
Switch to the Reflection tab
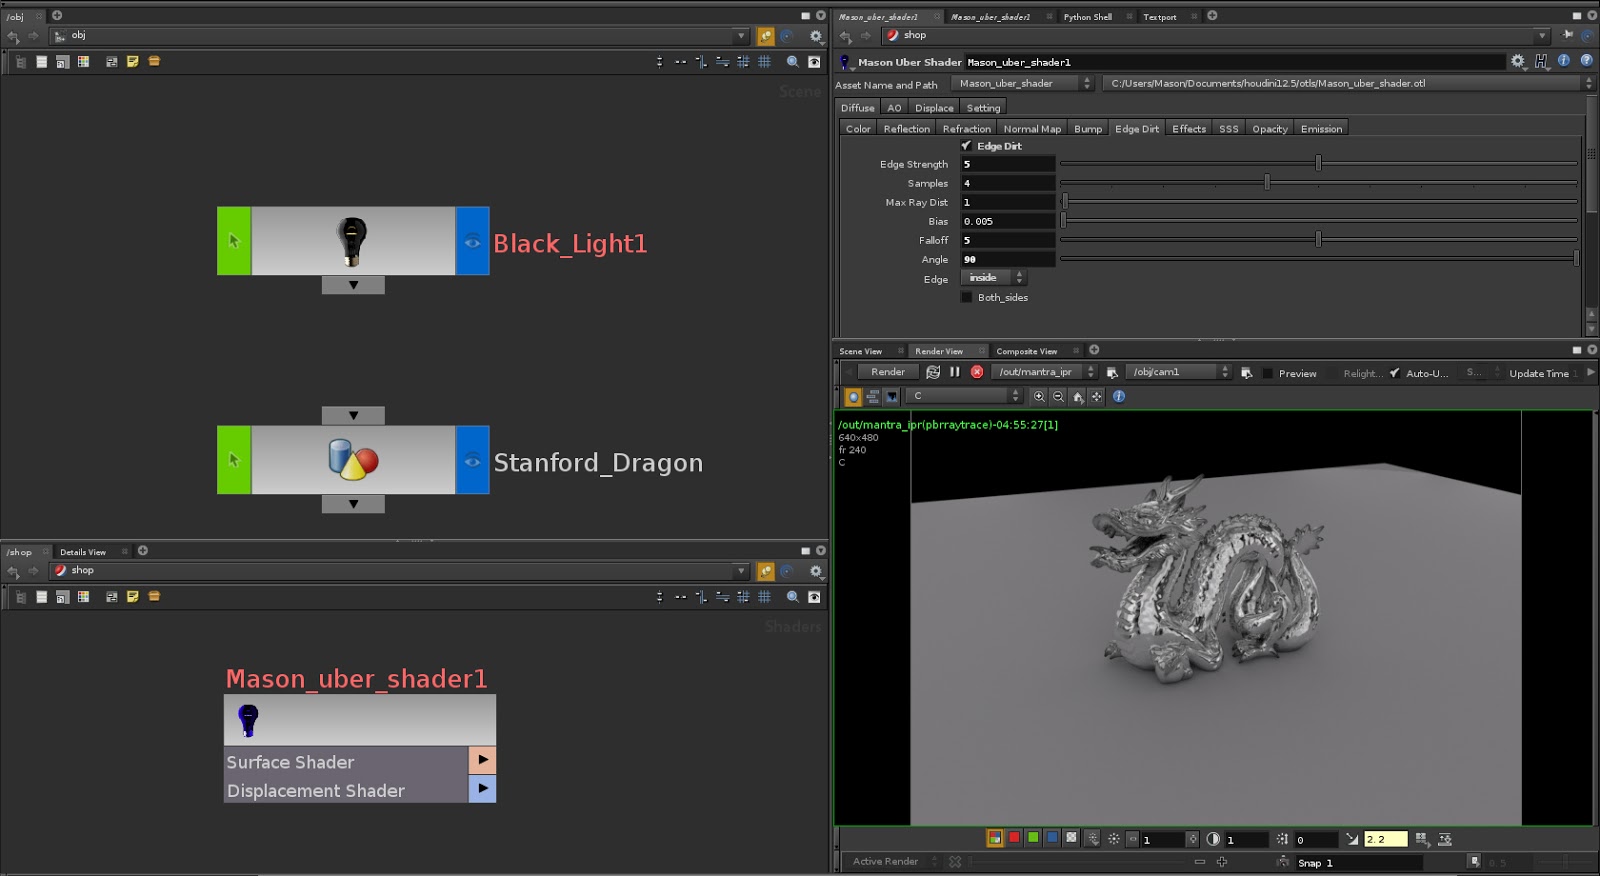point(907,129)
